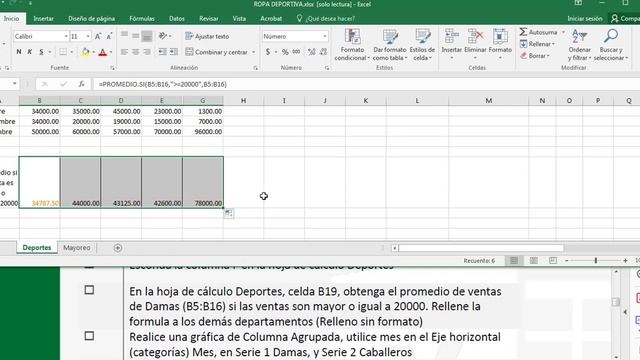Screen dimensions: 640x360
Task: Click the formula bar text
Action: [x=162, y=84]
